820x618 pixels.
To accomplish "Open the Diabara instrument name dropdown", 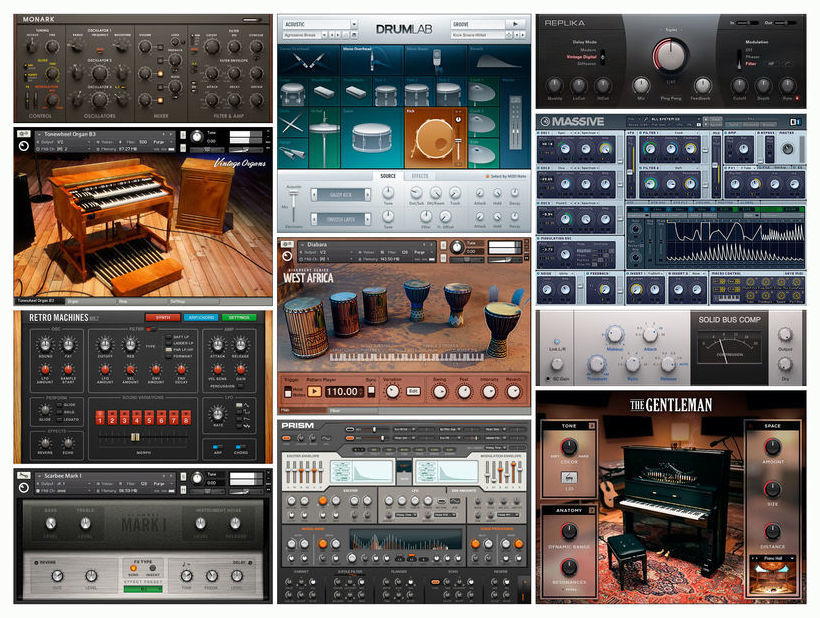I will tap(367, 245).
